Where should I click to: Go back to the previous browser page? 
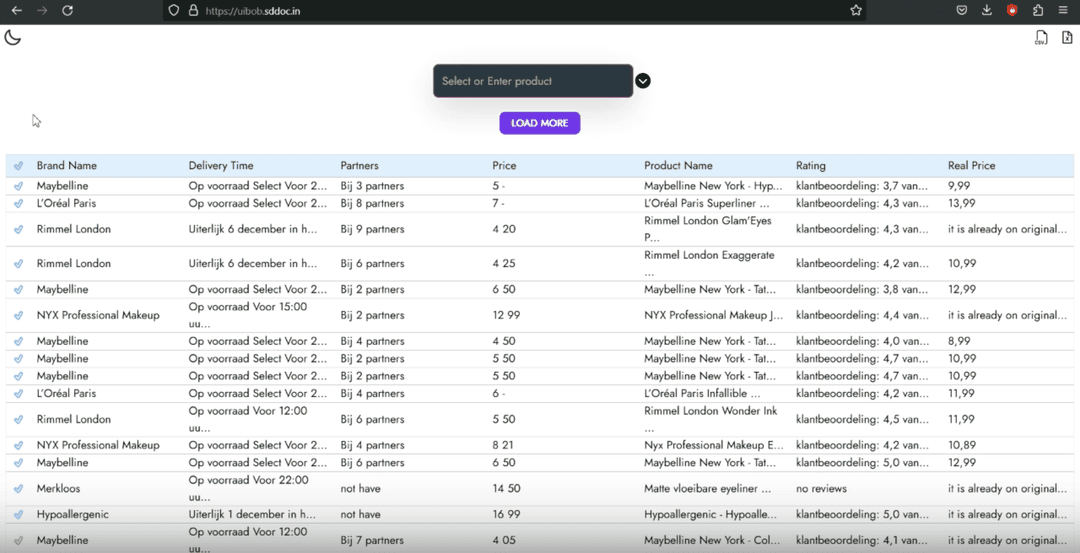(17, 10)
